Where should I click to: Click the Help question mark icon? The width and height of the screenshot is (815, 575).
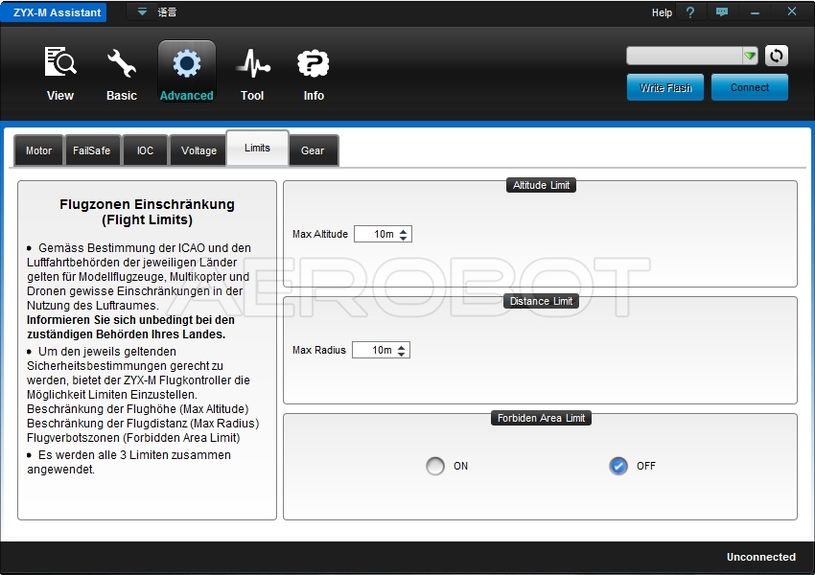690,13
